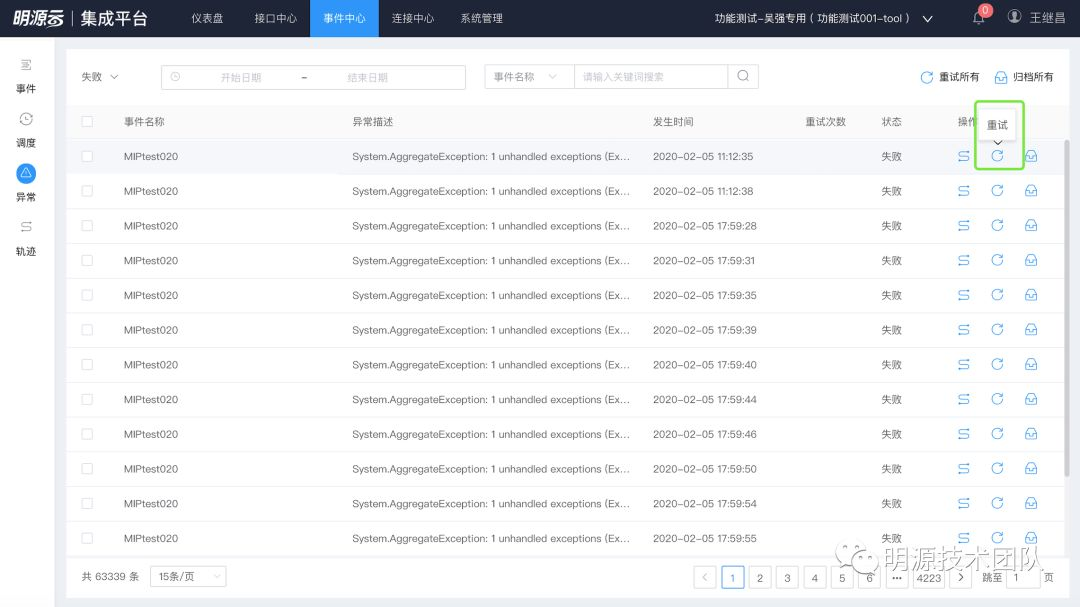This screenshot has width=1080, height=607.
Task: Open the 仪表盘 tab
Action: [207, 19]
